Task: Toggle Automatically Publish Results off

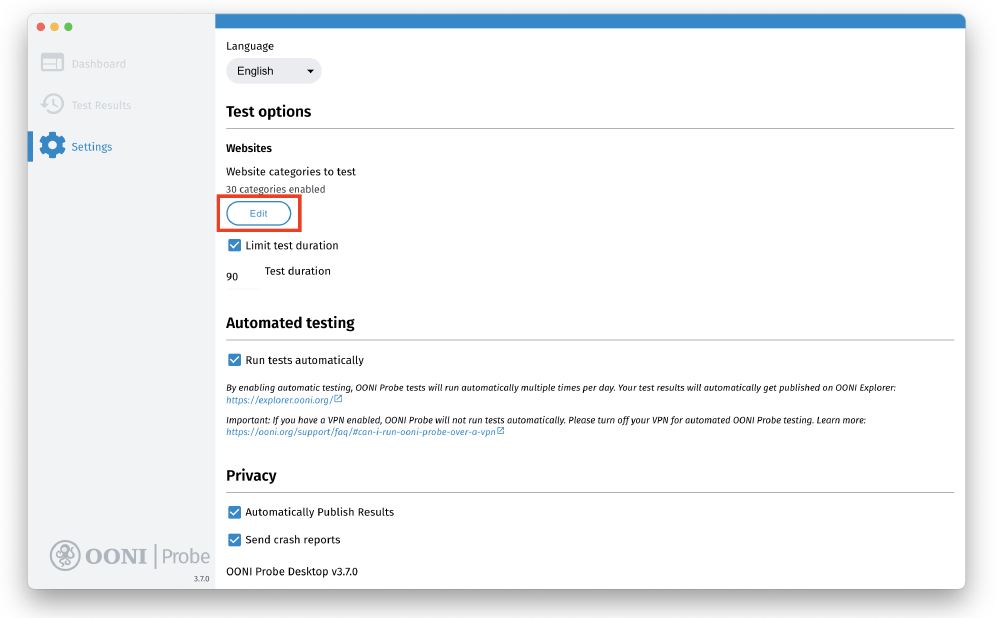Action: [x=233, y=511]
